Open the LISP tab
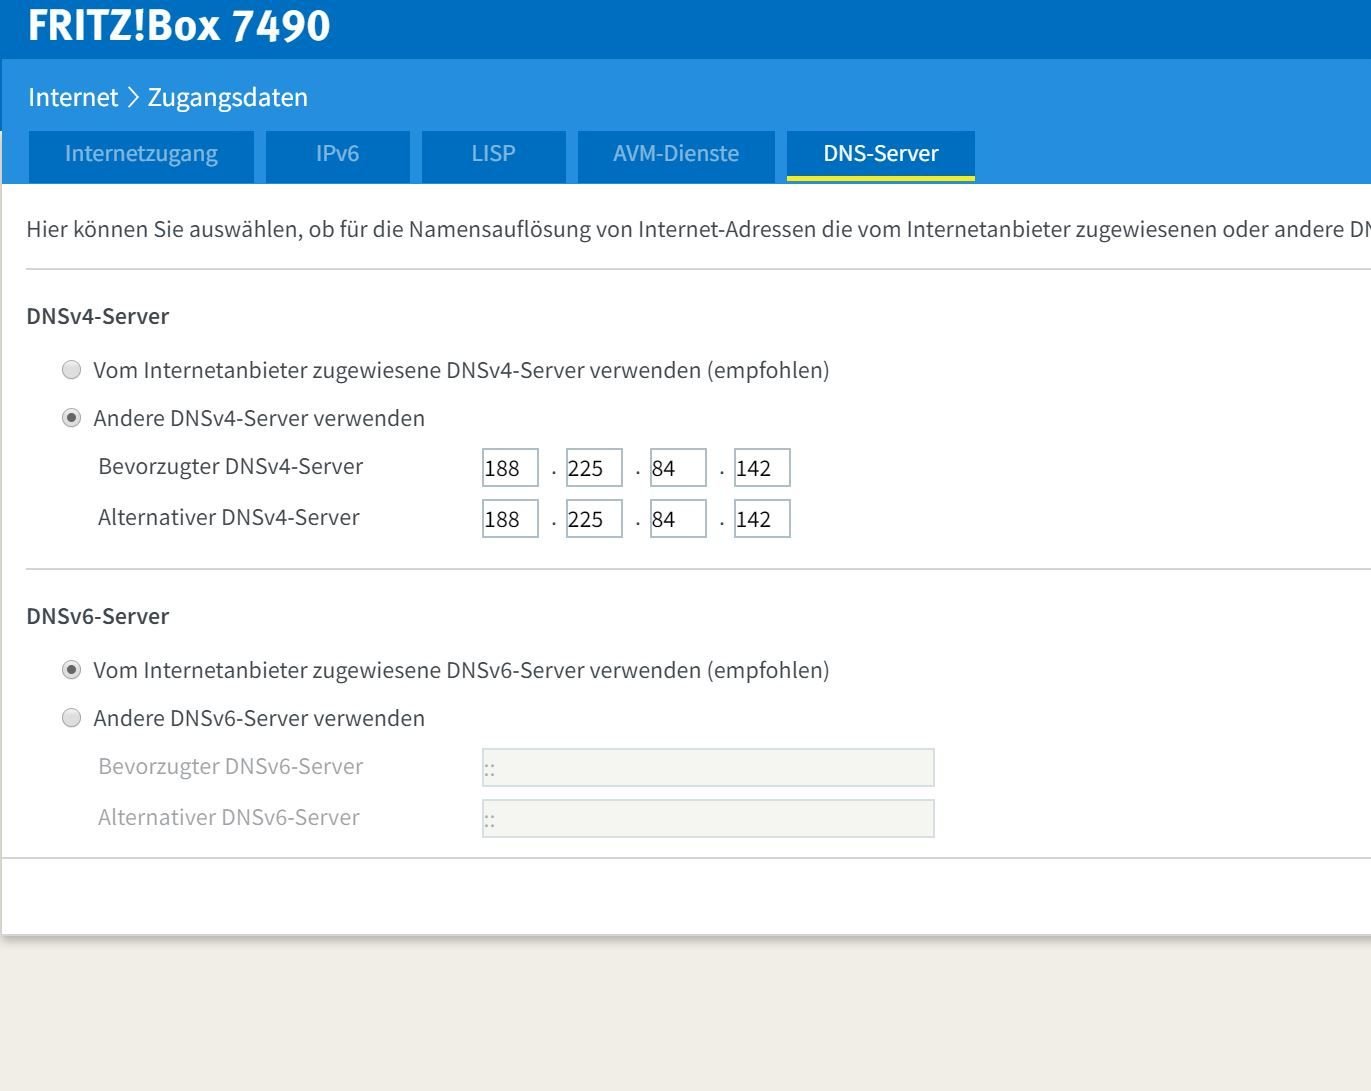 [x=493, y=156]
